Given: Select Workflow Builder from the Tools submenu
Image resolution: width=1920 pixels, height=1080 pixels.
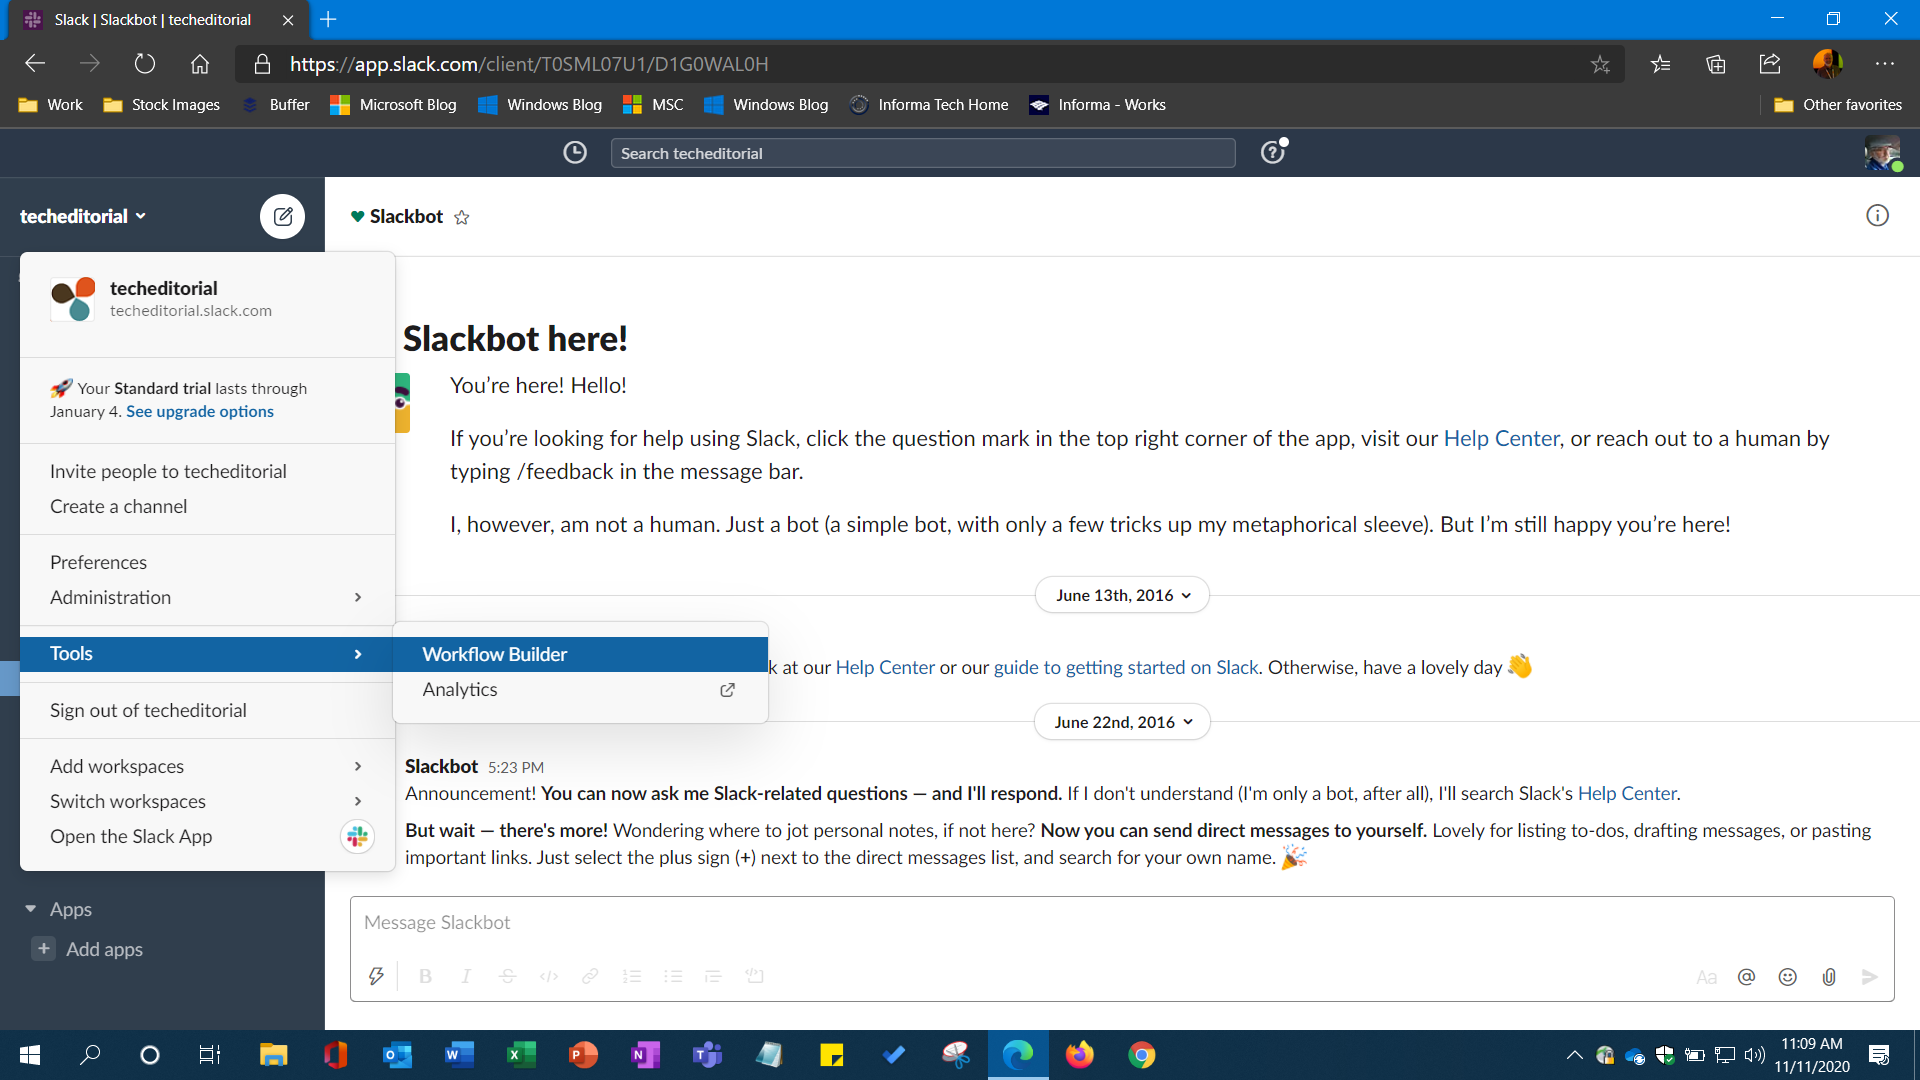Looking at the screenshot, I should [x=494, y=654].
